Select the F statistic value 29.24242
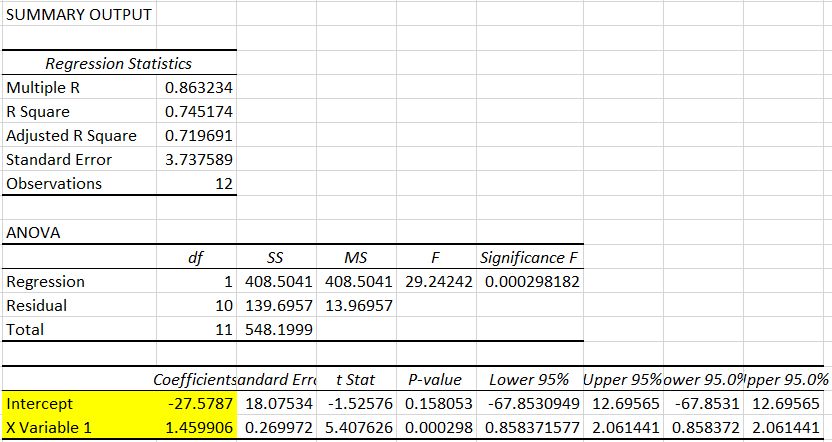The width and height of the screenshot is (832, 442). [x=439, y=282]
